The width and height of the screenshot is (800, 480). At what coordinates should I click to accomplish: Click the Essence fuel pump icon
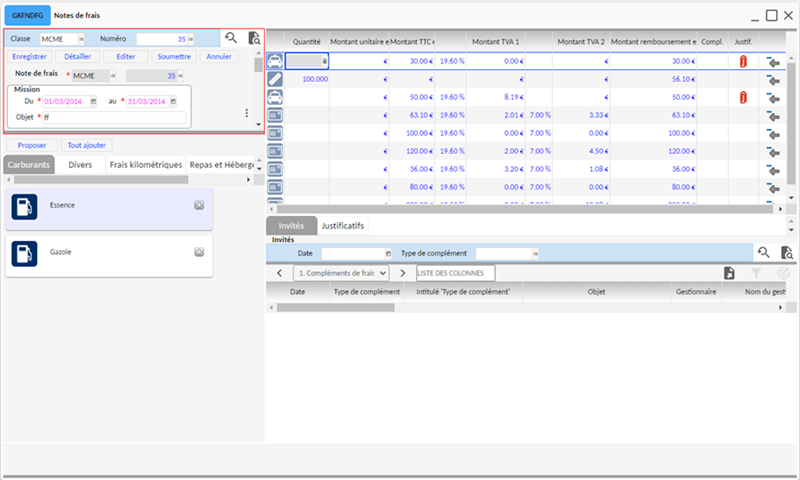click(x=24, y=206)
